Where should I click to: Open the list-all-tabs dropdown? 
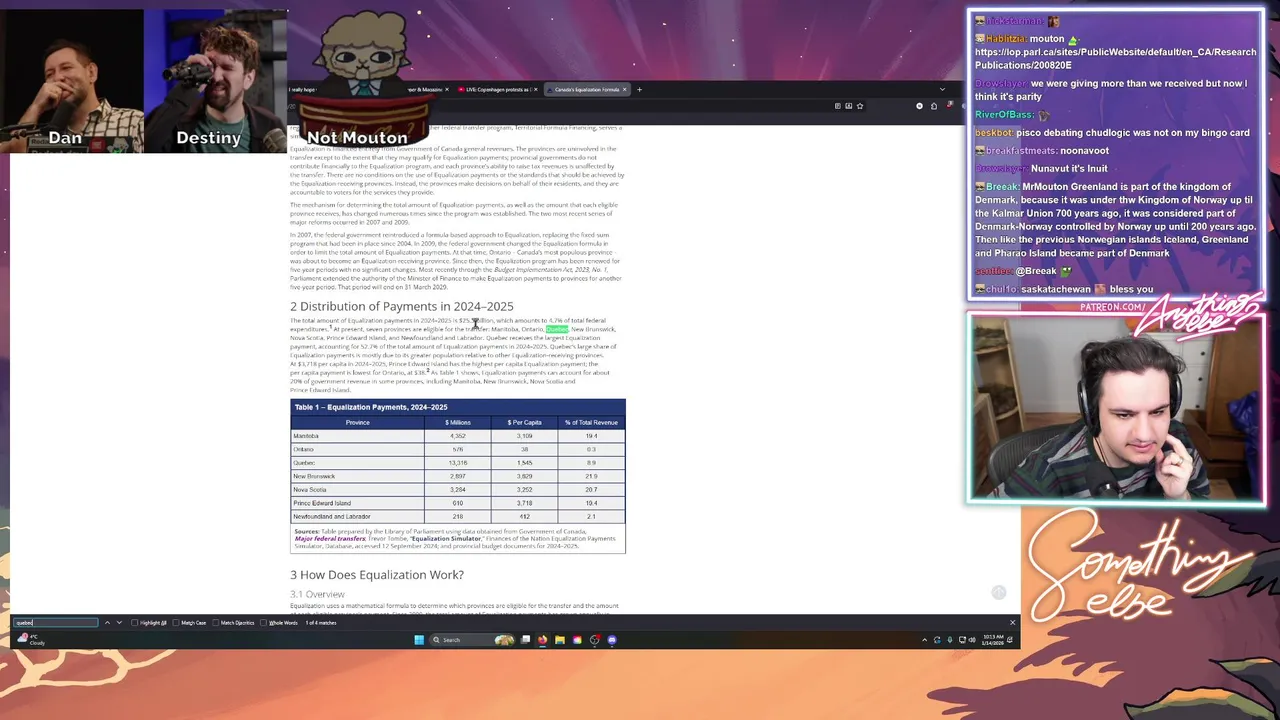point(942,89)
